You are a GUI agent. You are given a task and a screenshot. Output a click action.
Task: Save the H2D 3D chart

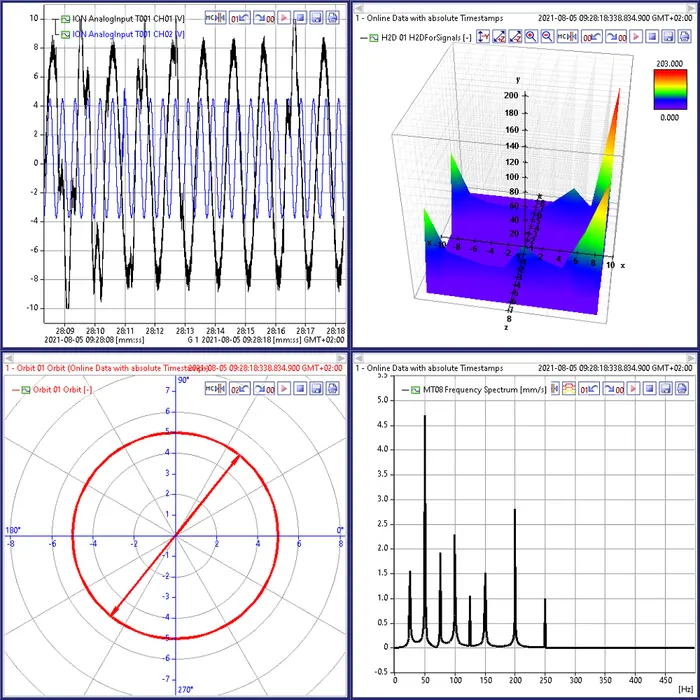tap(669, 37)
